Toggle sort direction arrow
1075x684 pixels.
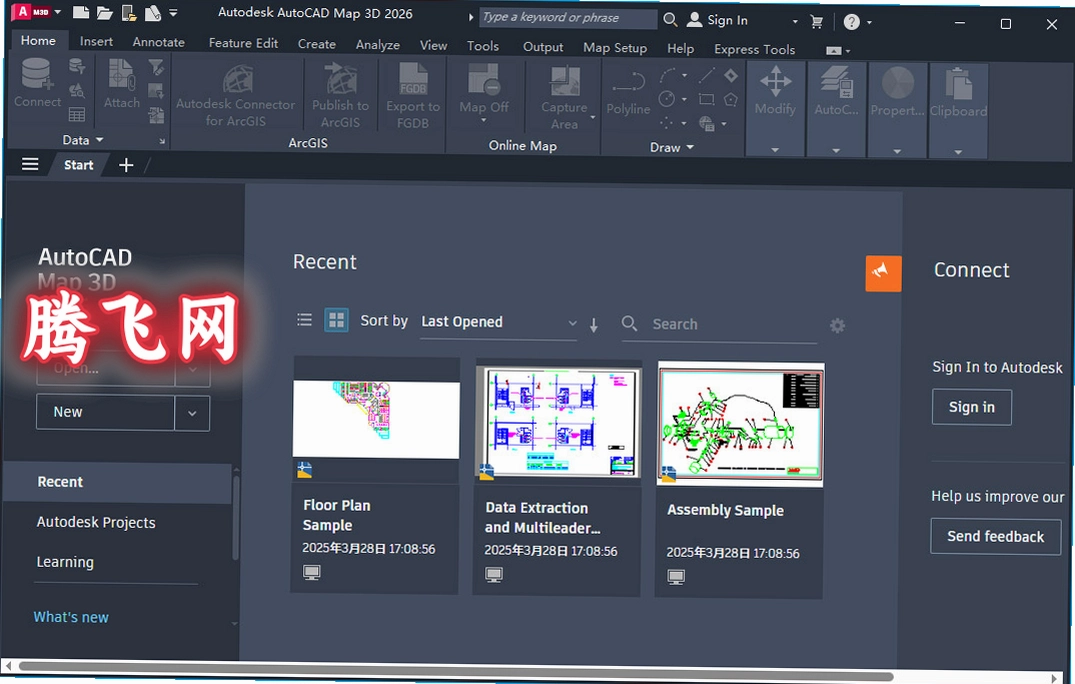(x=594, y=325)
